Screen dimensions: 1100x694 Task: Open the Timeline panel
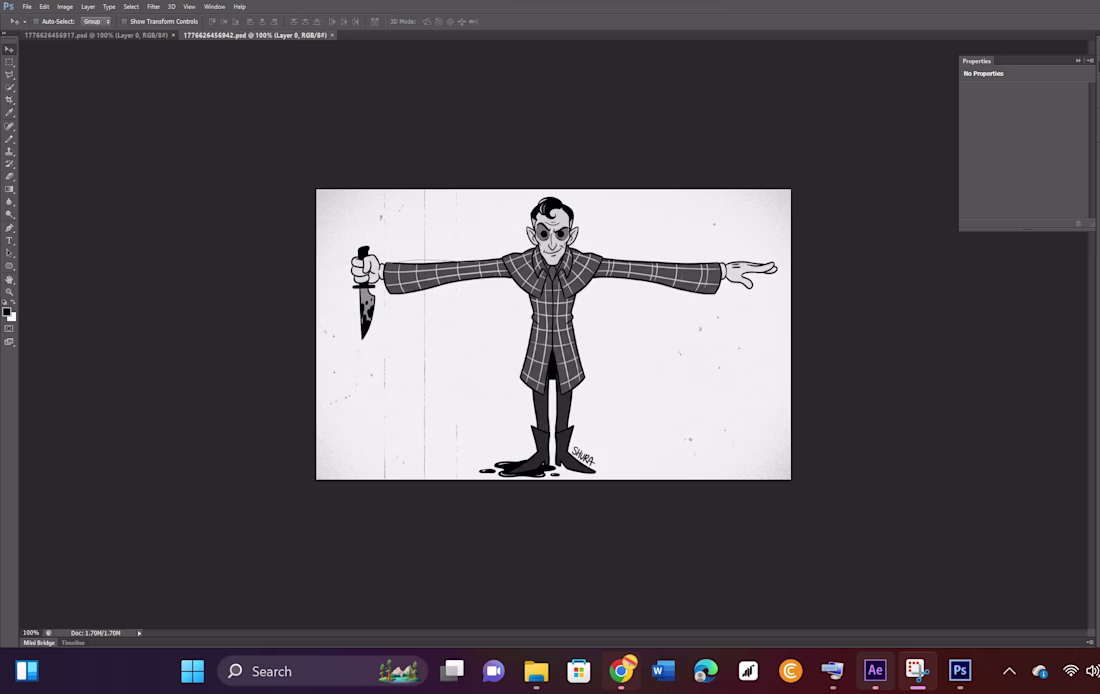pyautogui.click(x=73, y=642)
